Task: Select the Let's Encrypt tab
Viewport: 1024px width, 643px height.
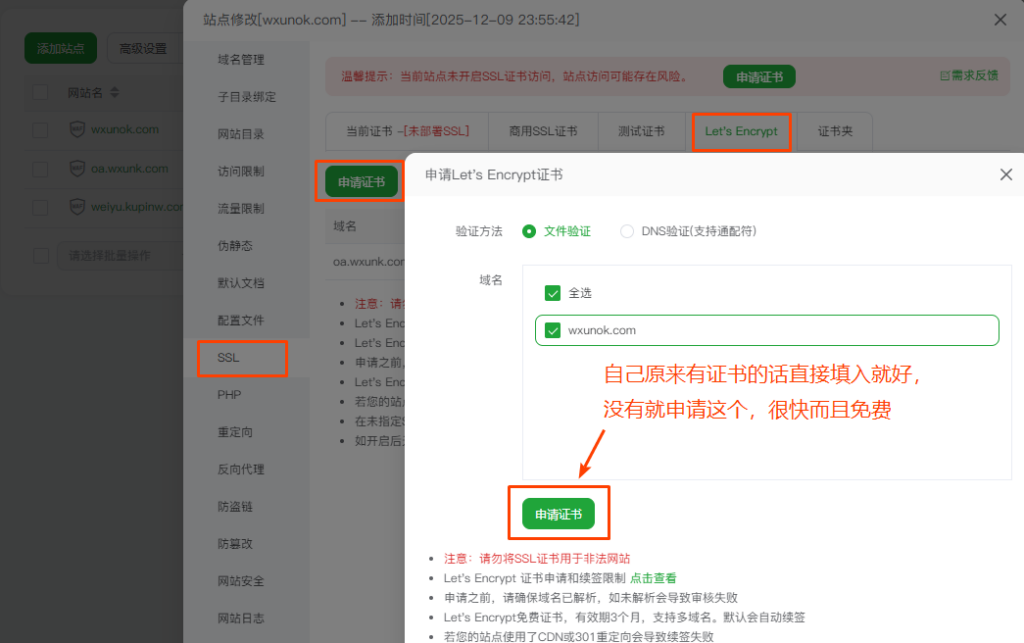Action: 741,131
